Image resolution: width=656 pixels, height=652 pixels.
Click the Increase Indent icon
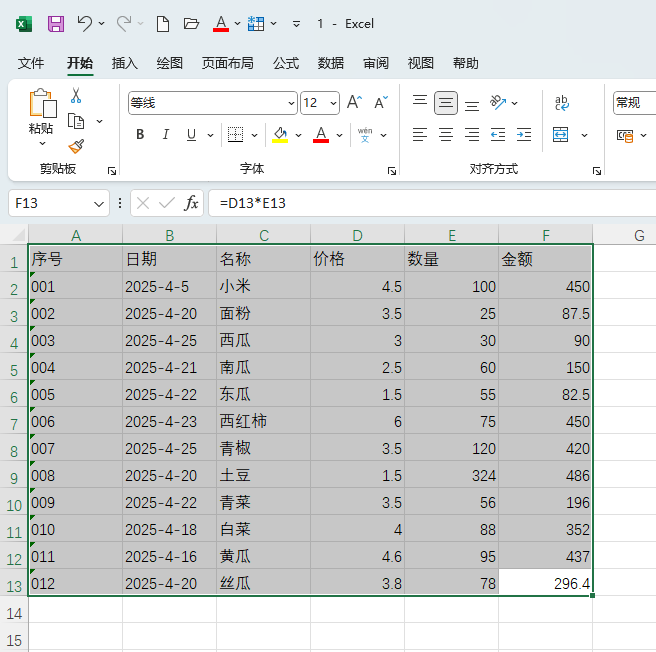523,135
